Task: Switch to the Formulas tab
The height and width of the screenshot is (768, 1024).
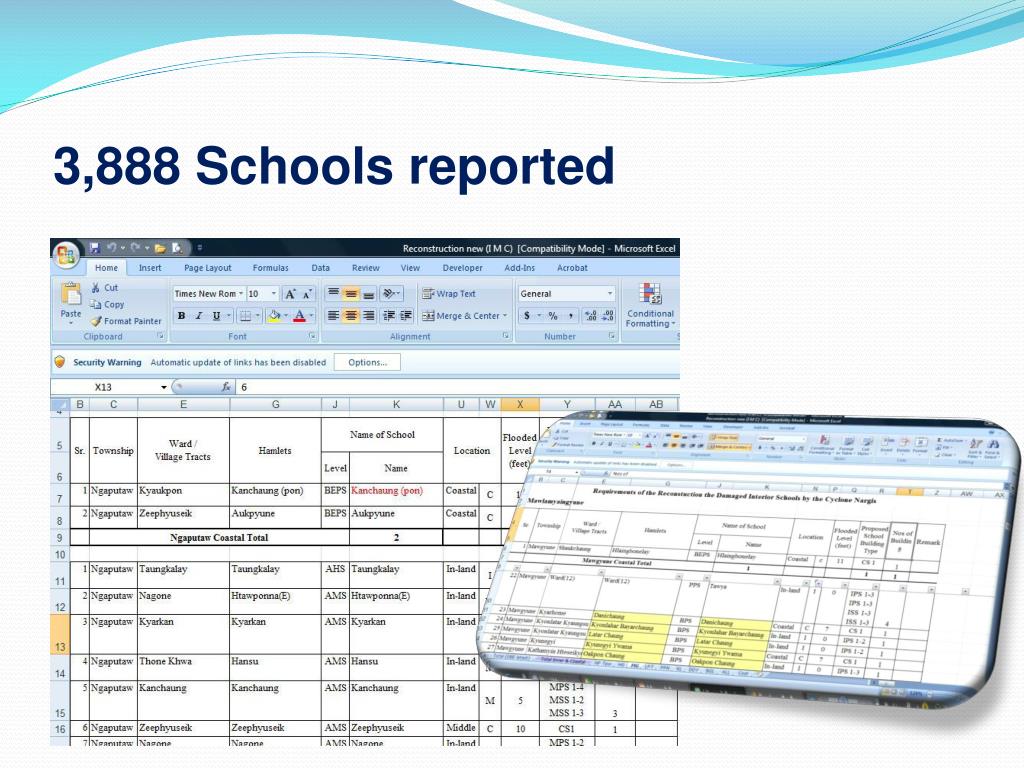Action: pyautogui.click(x=270, y=268)
